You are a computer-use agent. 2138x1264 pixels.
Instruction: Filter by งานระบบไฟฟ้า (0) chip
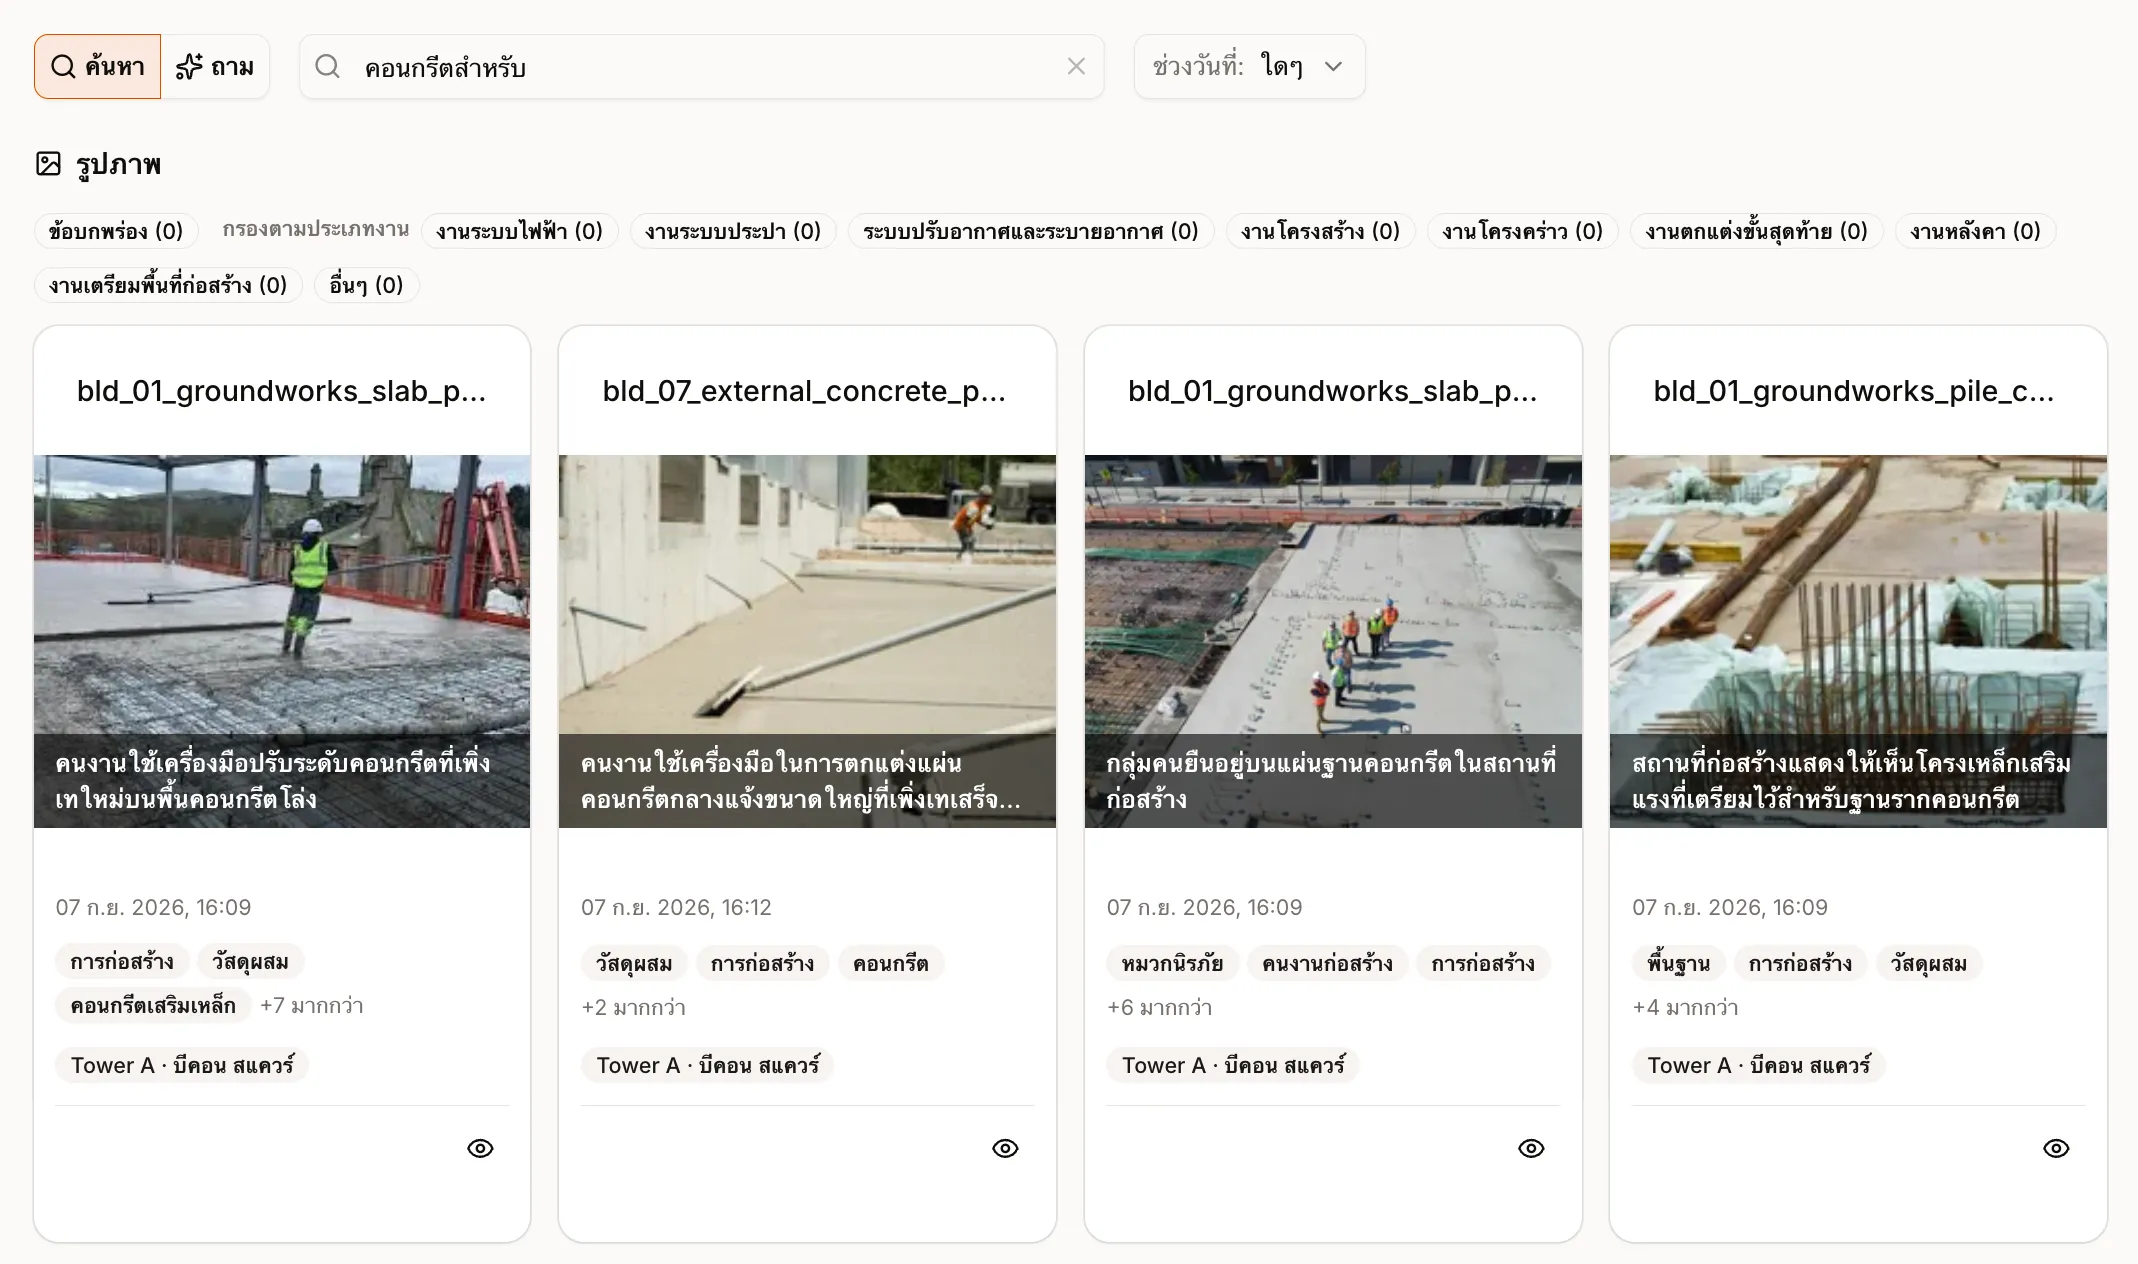click(519, 231)
